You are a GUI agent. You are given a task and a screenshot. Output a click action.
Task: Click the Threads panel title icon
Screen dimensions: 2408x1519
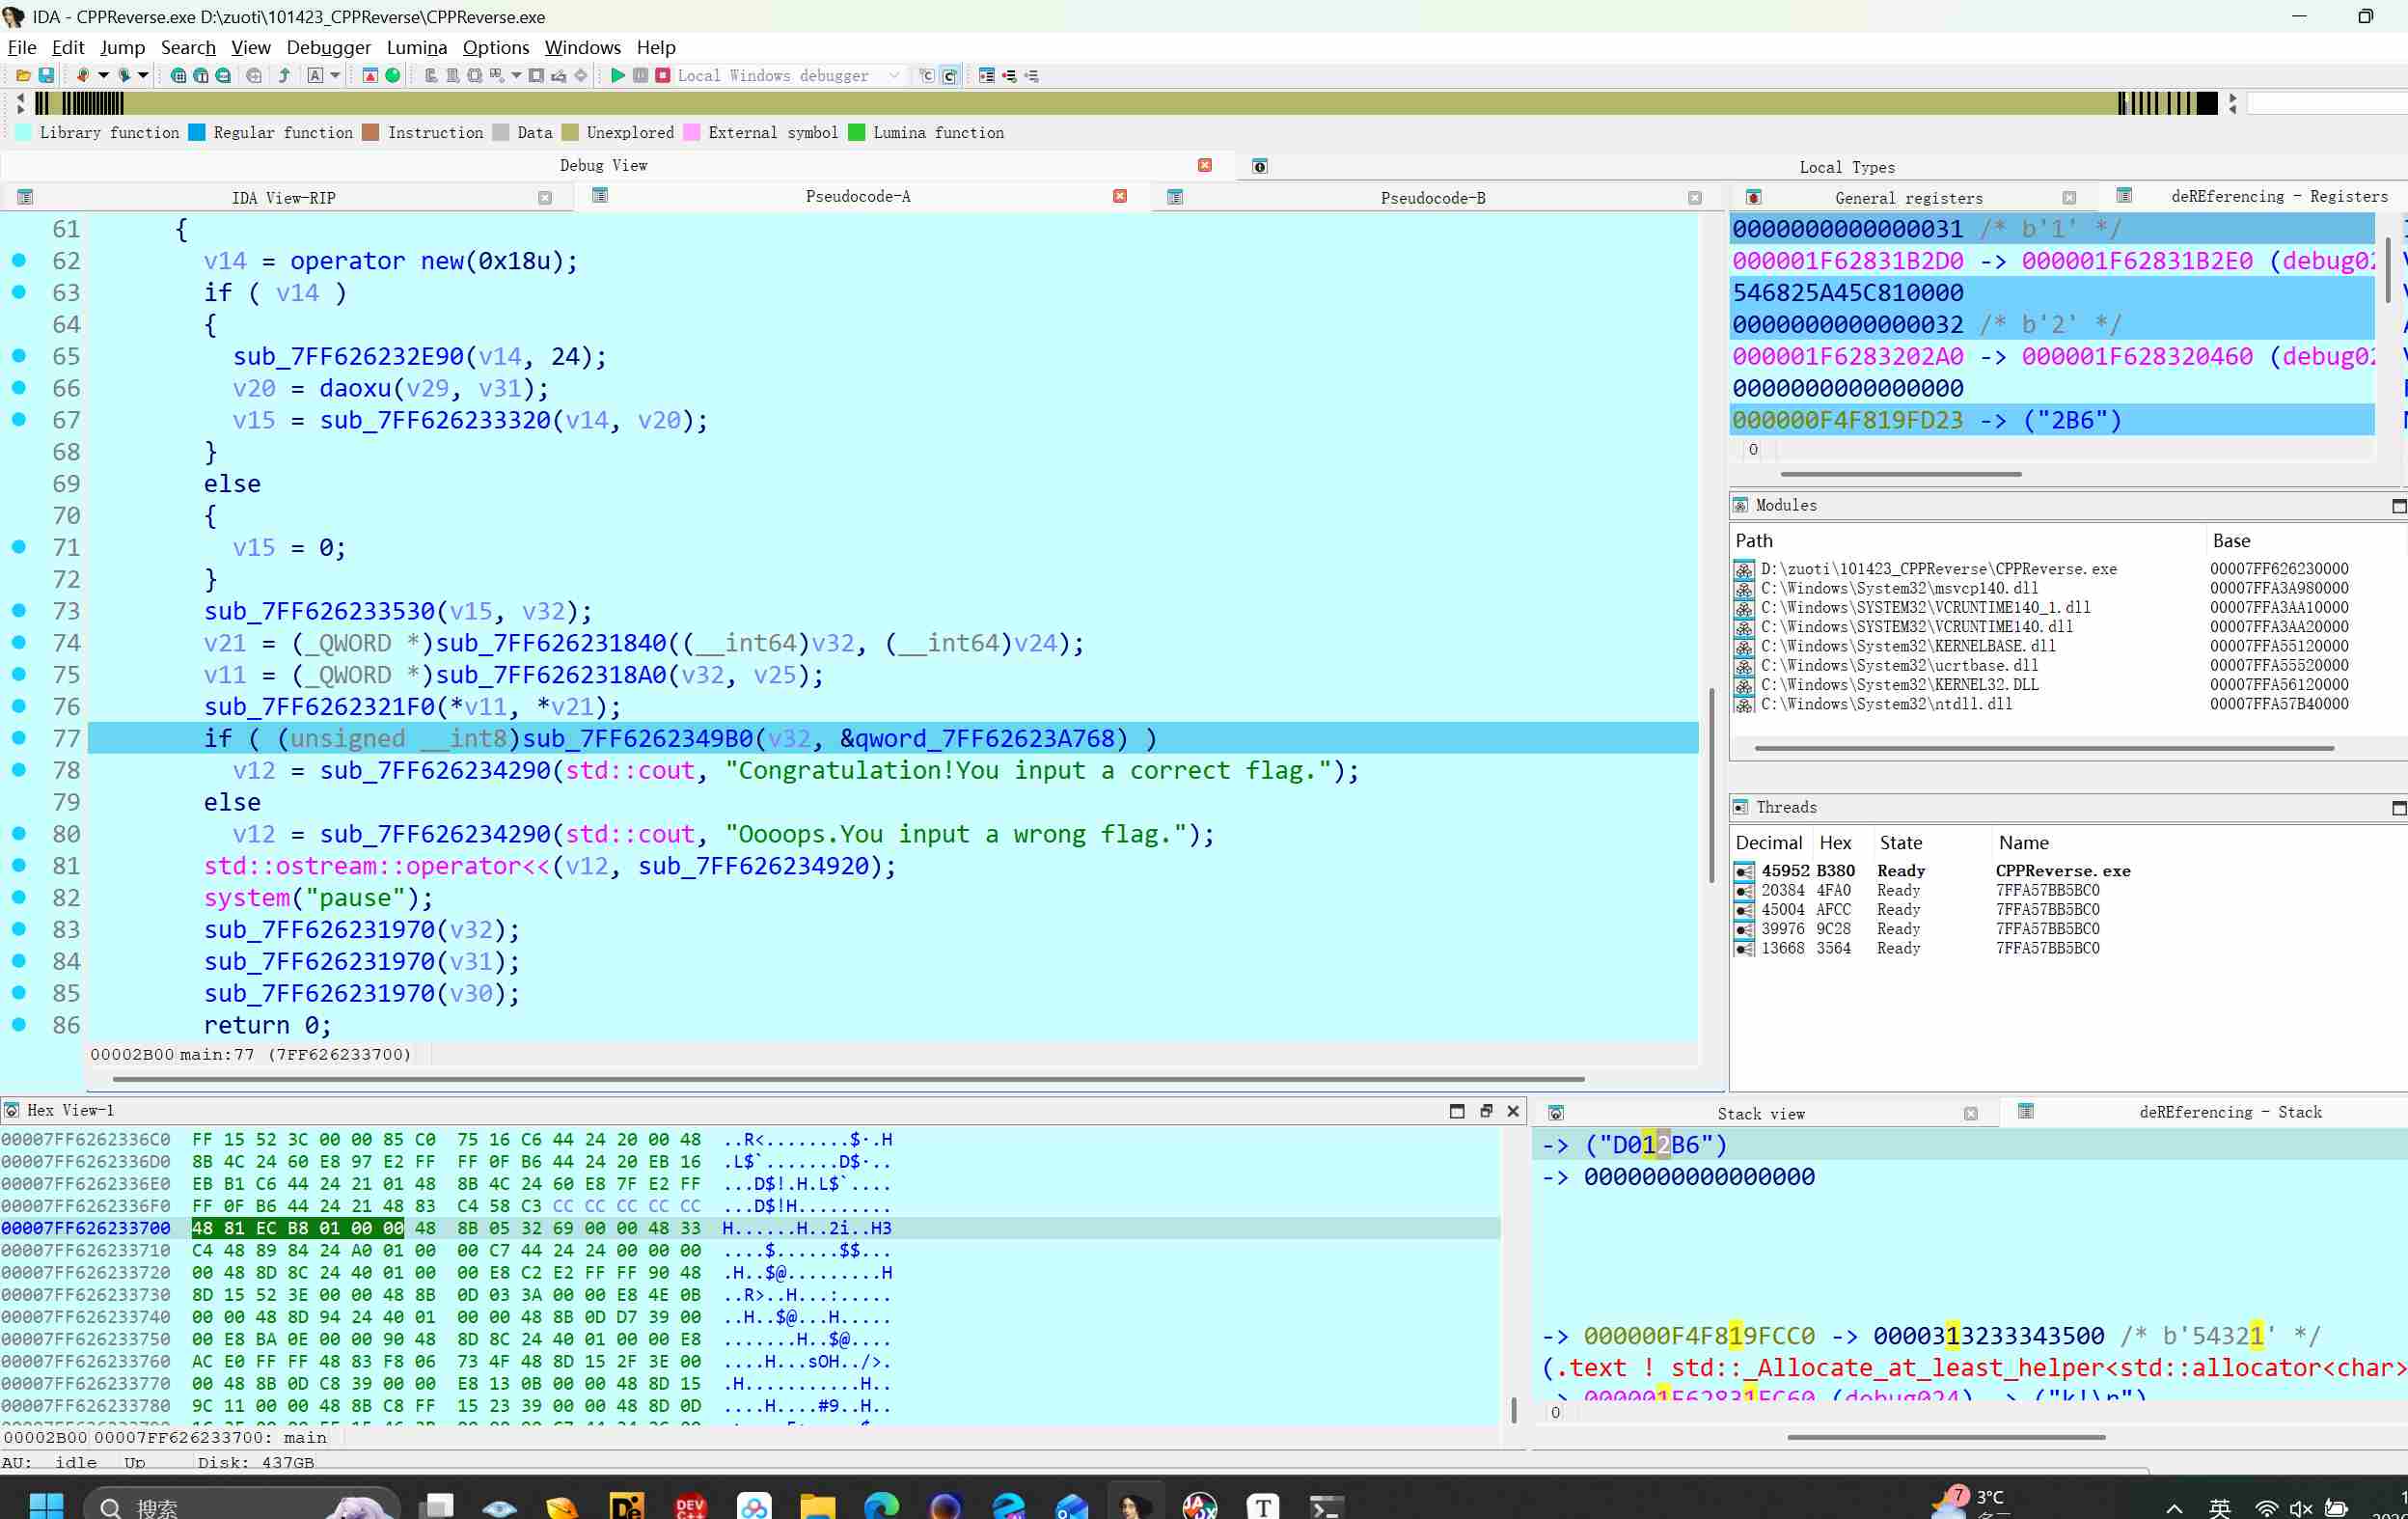pos(1741,808)
